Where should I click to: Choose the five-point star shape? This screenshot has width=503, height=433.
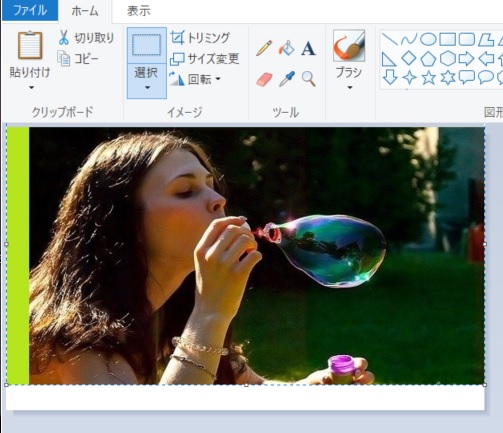click(429, 78)
